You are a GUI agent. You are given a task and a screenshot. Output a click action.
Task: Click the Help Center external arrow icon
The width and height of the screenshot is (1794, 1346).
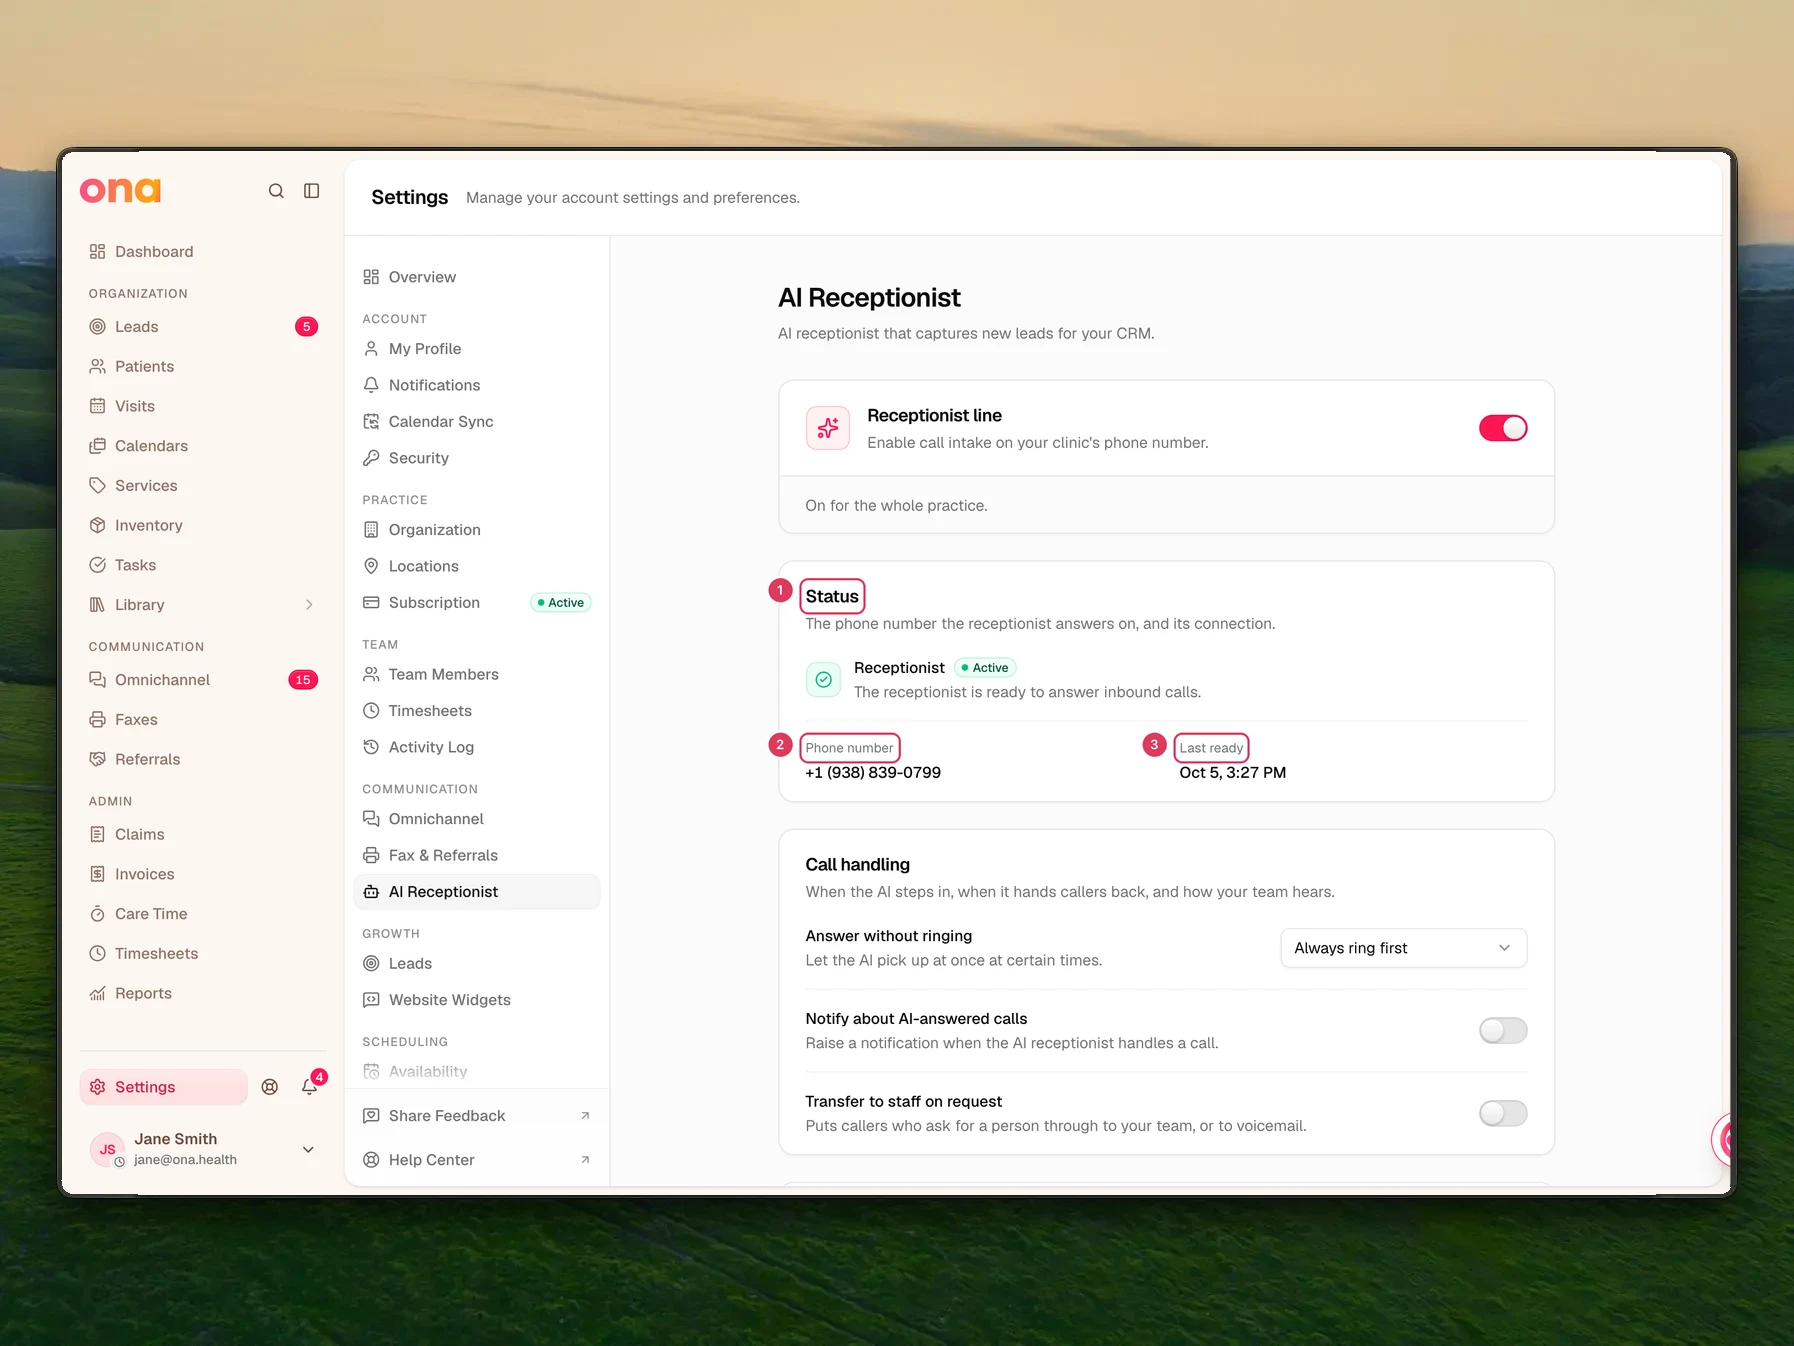(585, 1160)
